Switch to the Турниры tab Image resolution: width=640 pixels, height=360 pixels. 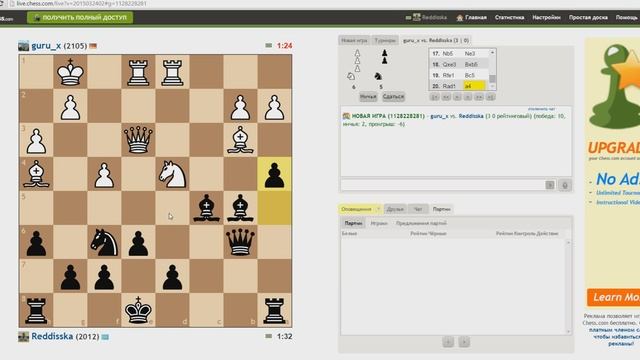[385, 40]
